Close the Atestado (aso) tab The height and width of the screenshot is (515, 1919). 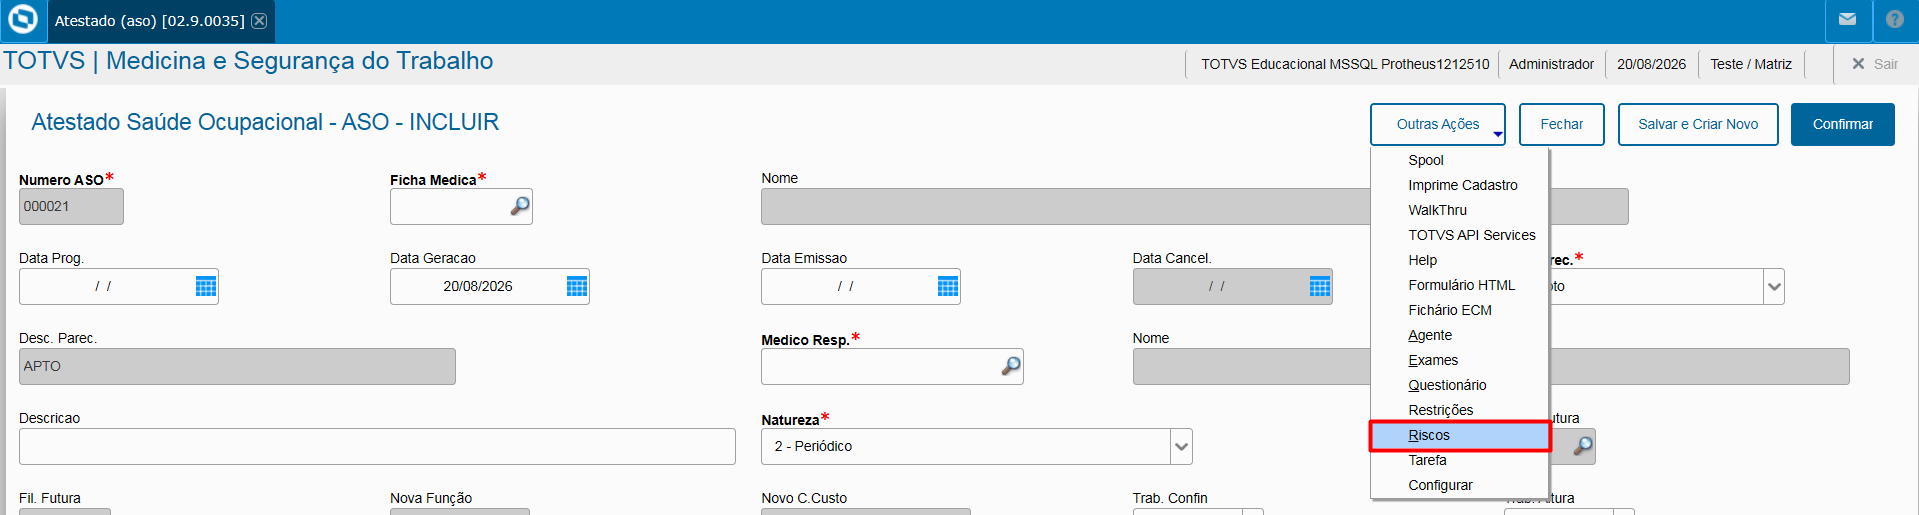click(x=259, y=21)
